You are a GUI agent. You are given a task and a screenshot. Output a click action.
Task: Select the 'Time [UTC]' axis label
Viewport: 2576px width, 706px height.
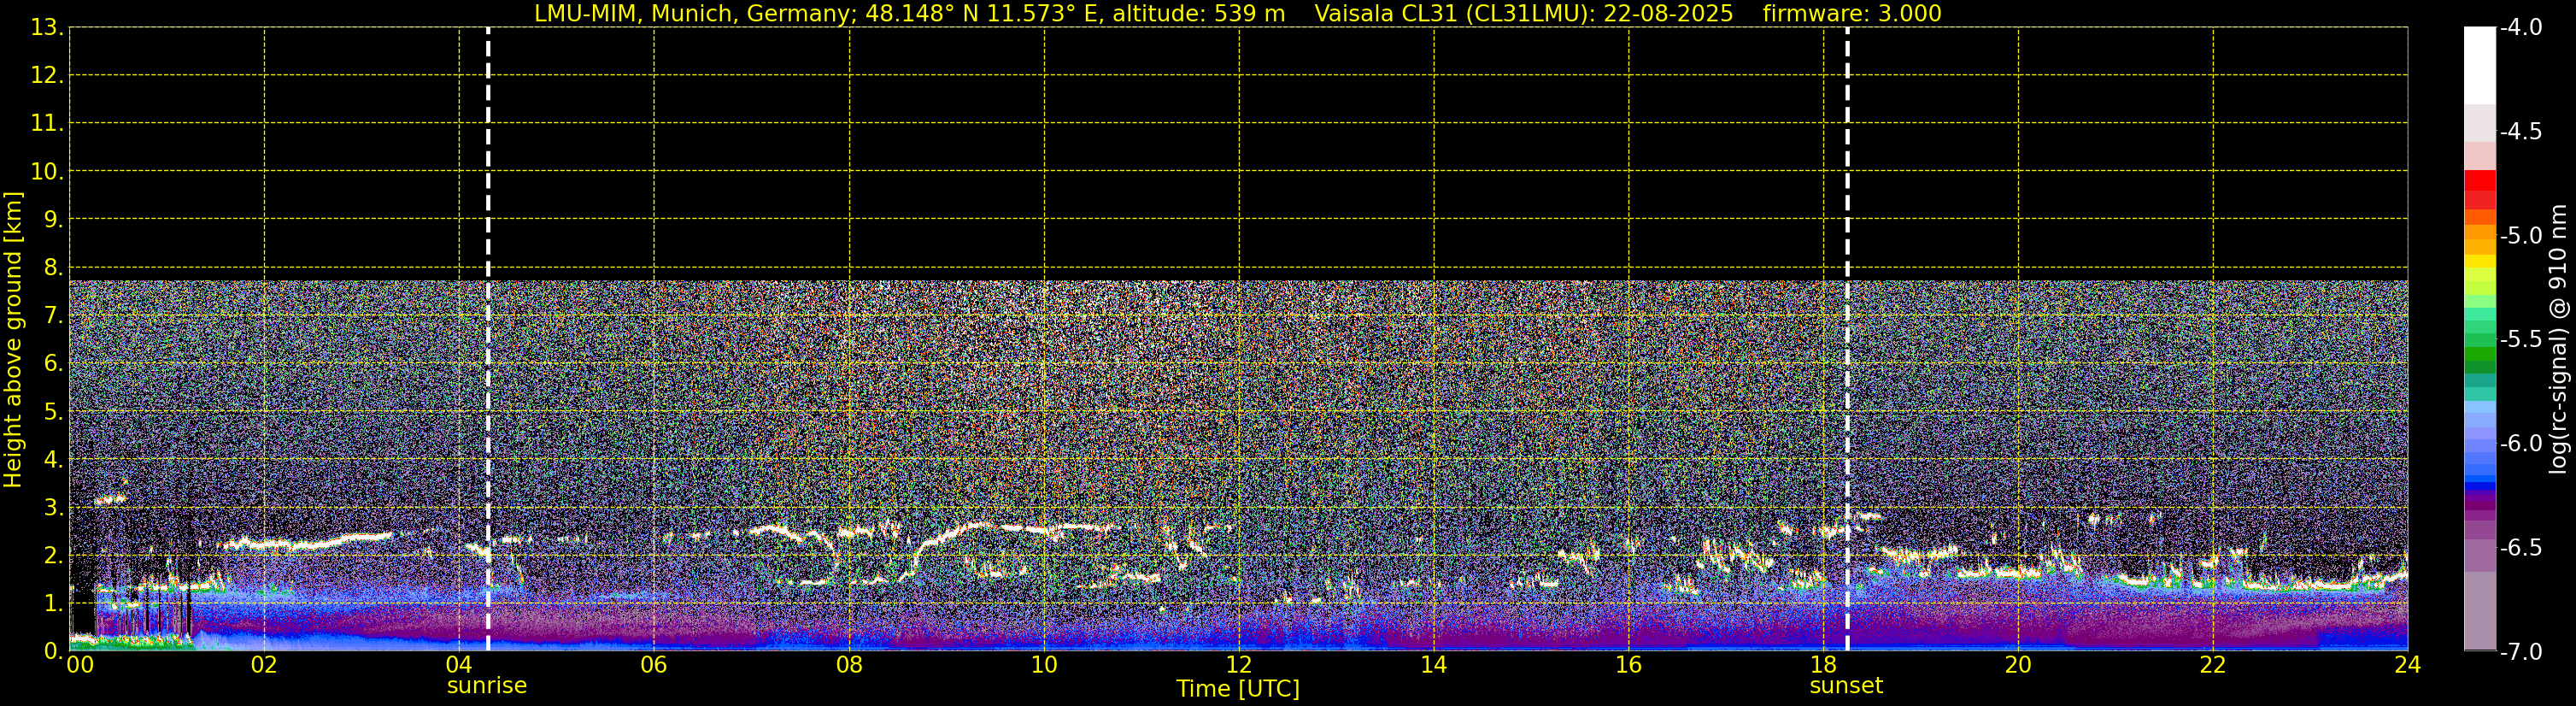1238,689
